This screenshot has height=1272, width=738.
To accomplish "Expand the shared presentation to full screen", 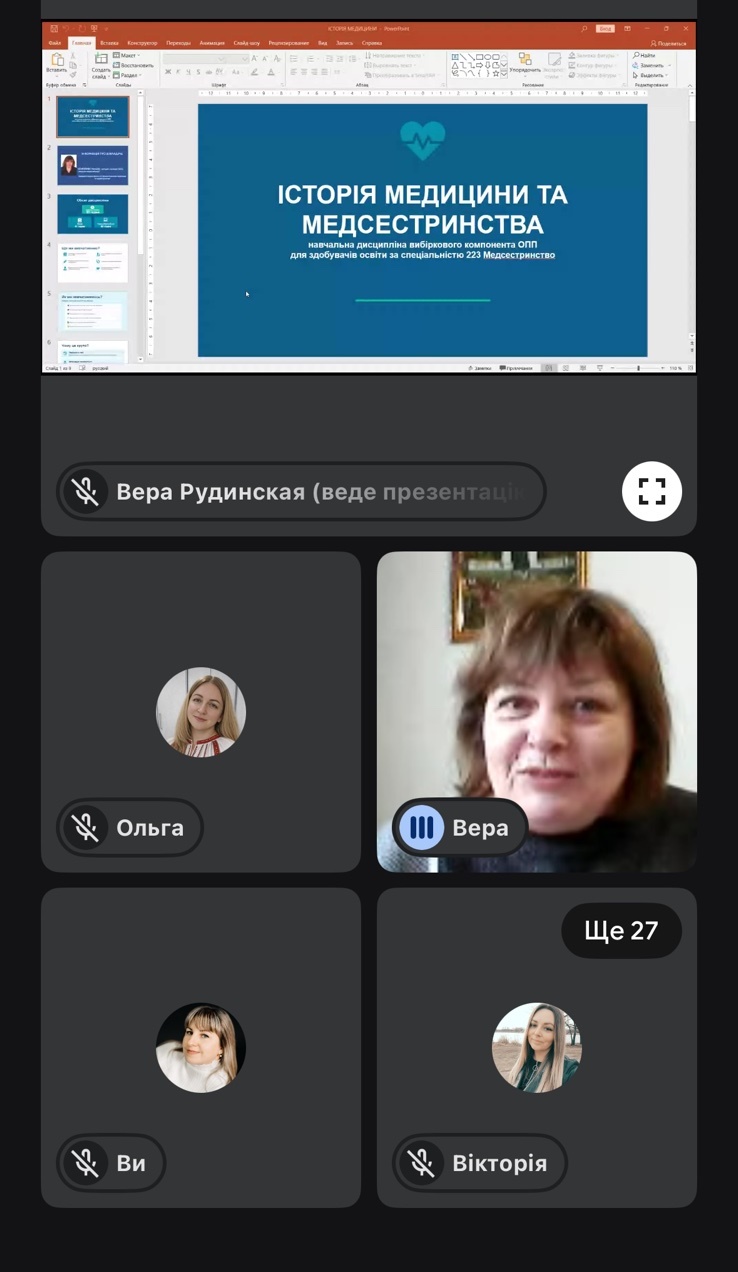I will point(652,491).
